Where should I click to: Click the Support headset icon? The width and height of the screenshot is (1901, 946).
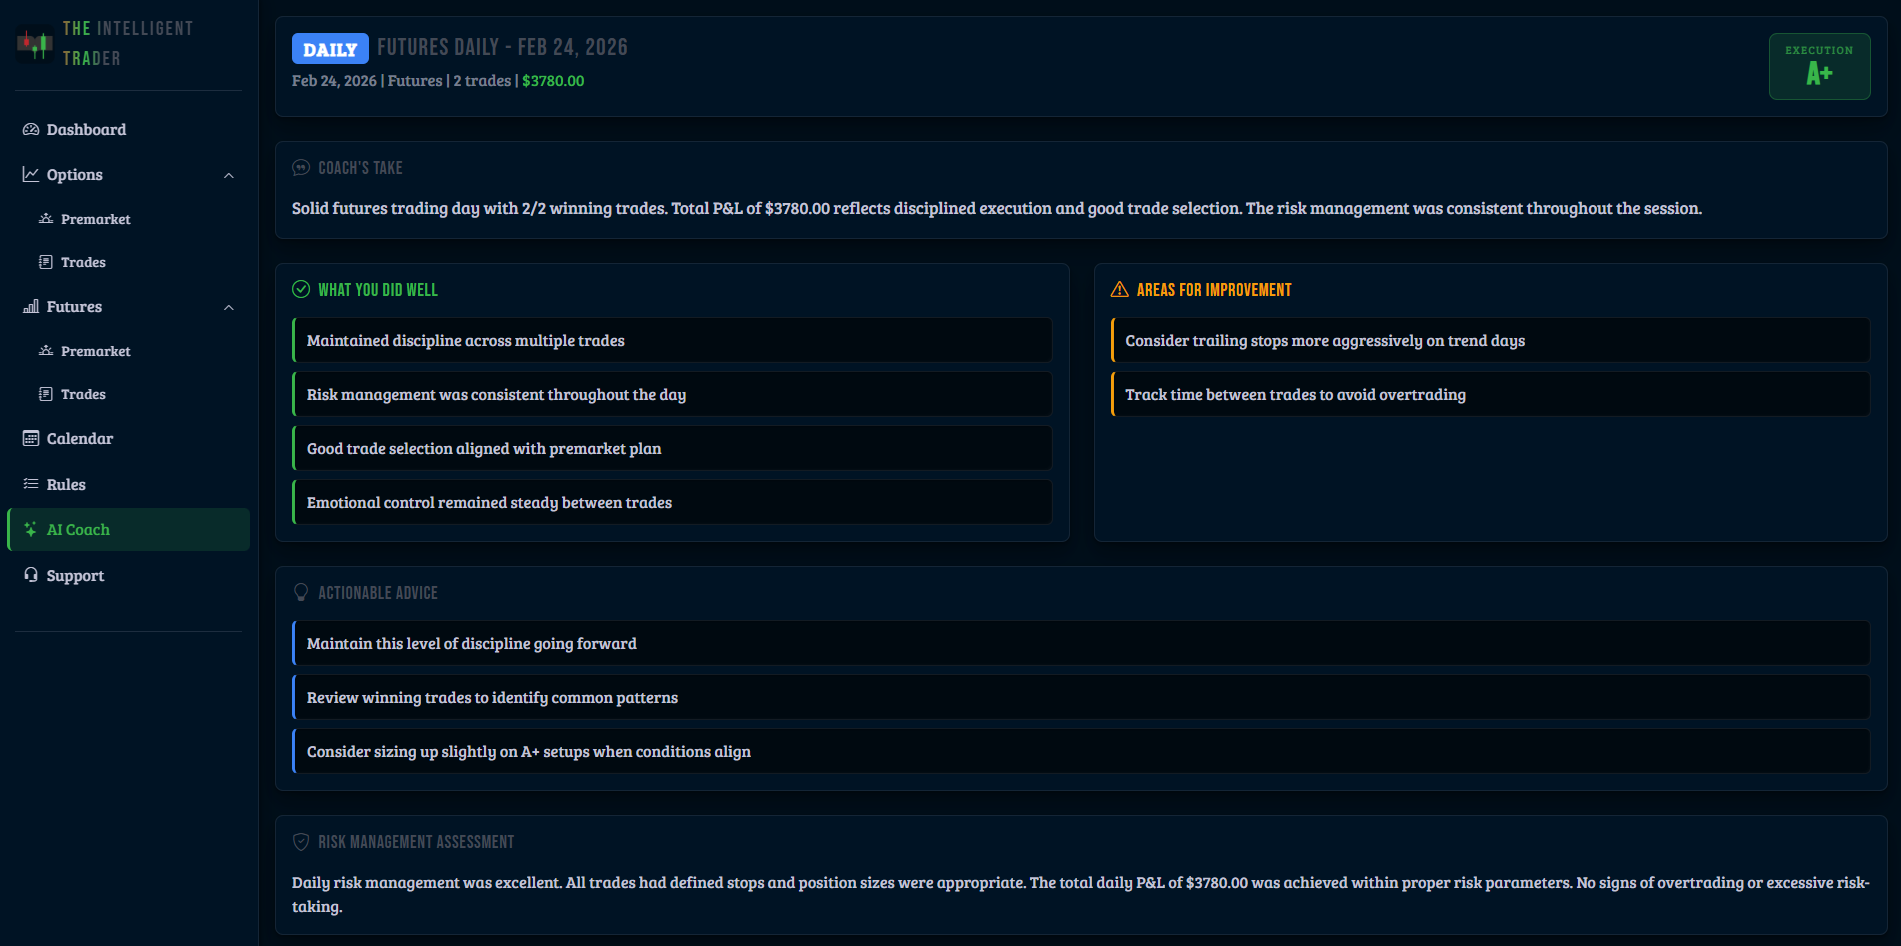tap(30, 575)
